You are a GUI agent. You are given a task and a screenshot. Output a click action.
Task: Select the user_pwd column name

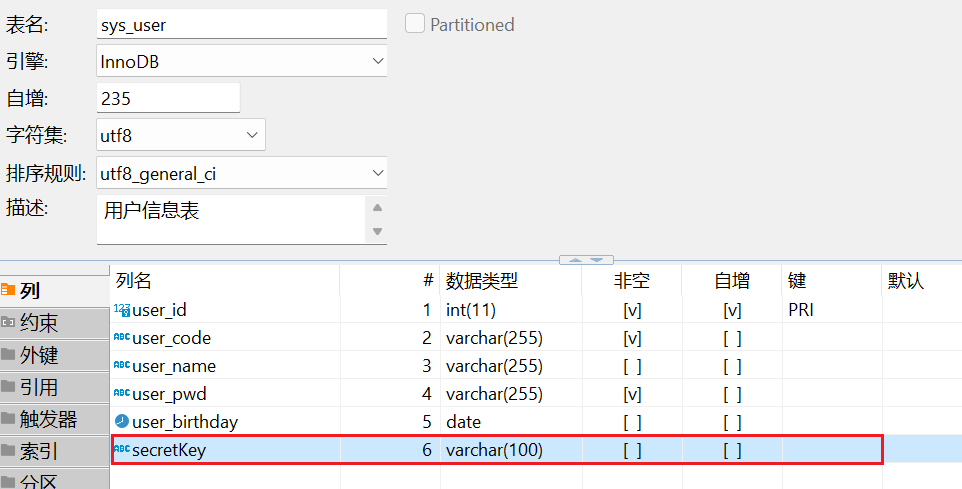(x=169, y=395)
